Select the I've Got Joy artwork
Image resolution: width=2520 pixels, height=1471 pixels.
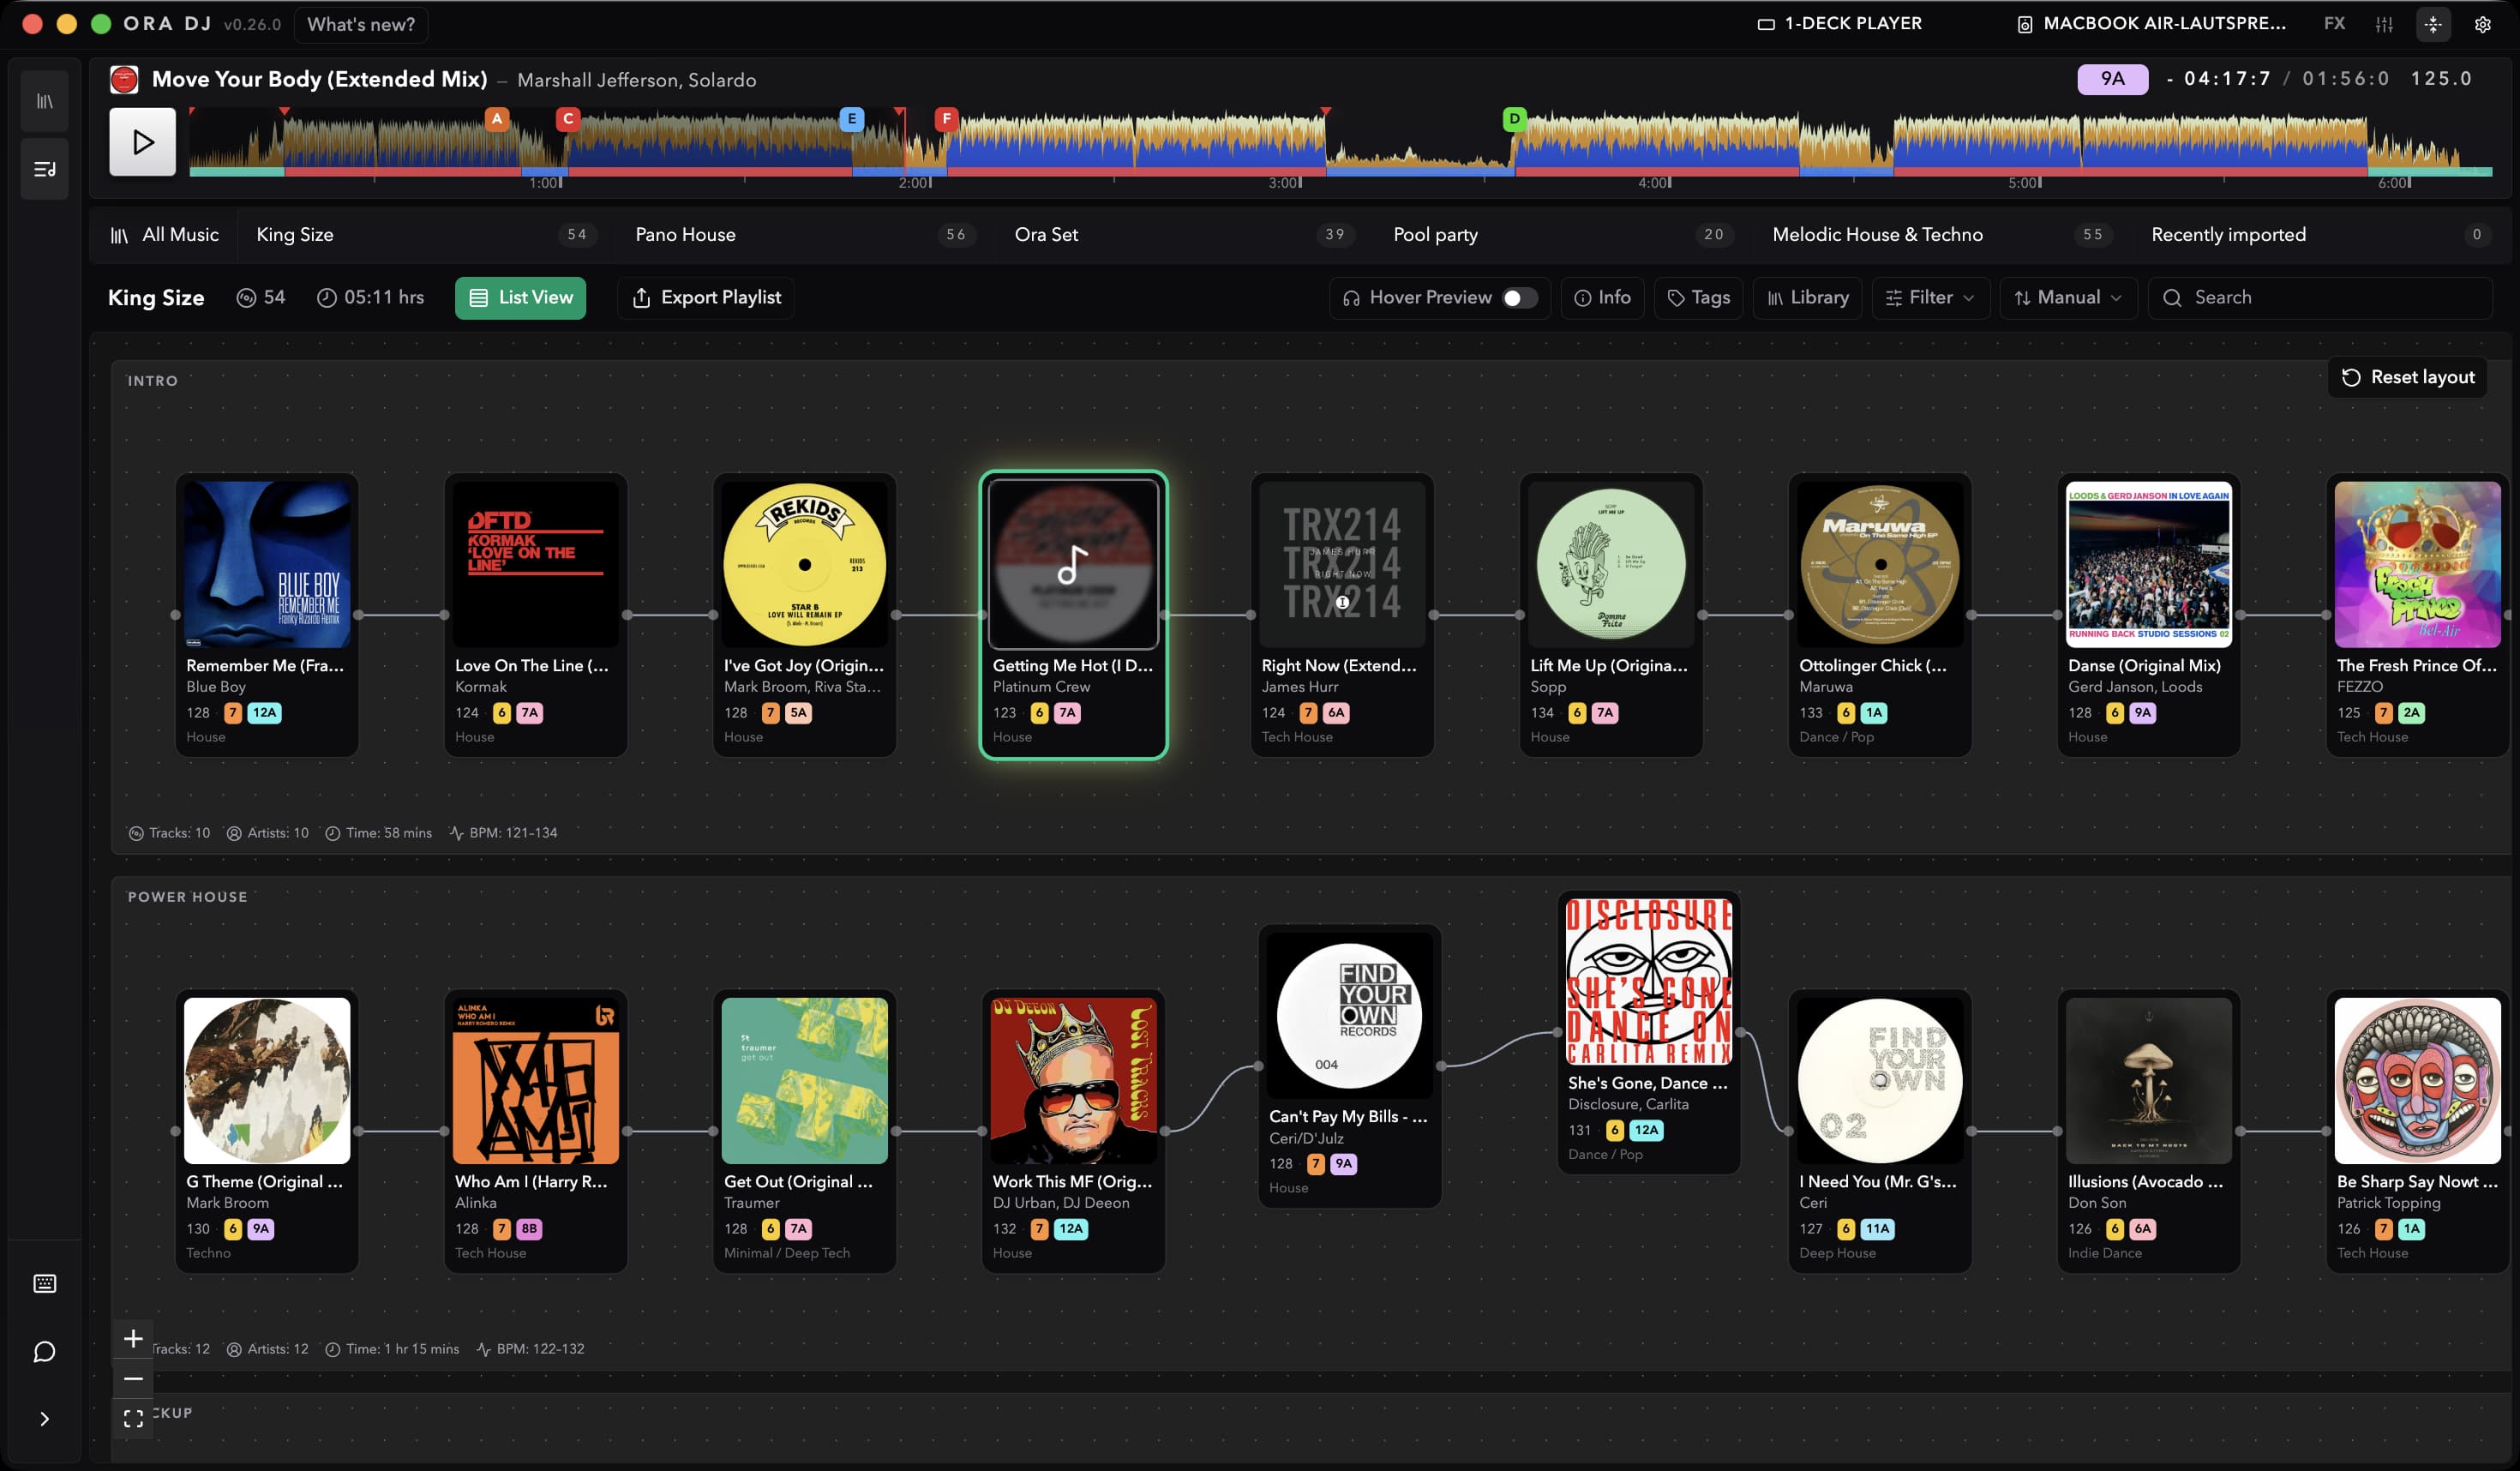click(x=804, y=564)
